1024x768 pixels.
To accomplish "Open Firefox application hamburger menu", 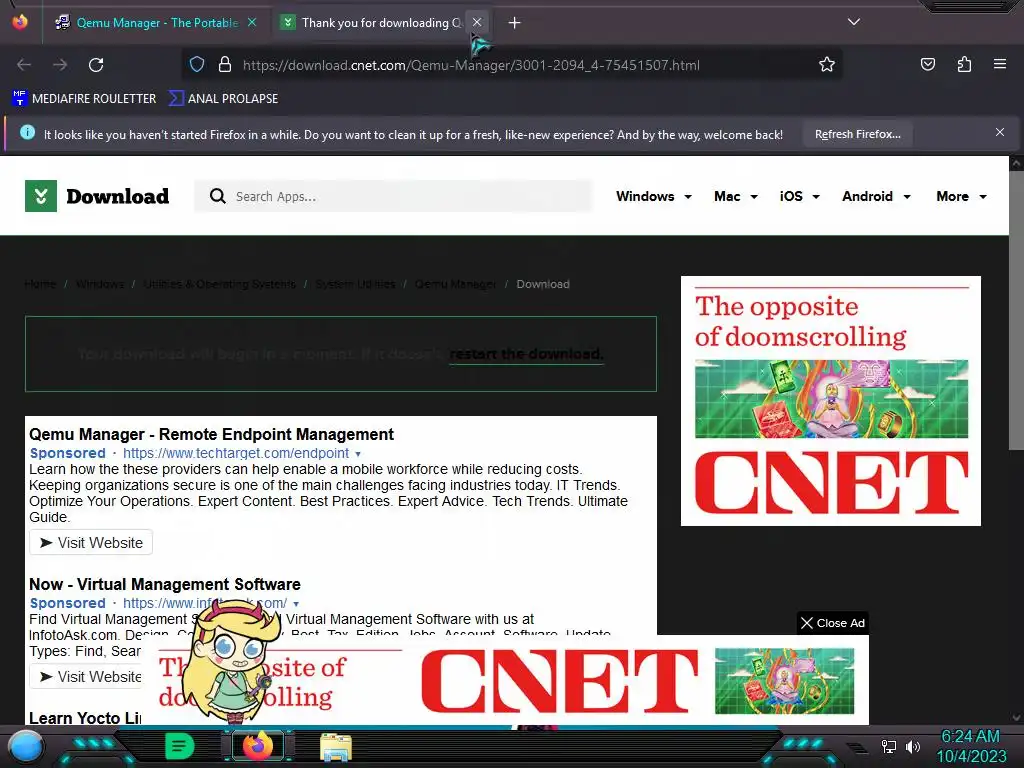I will coord(1000,64).
